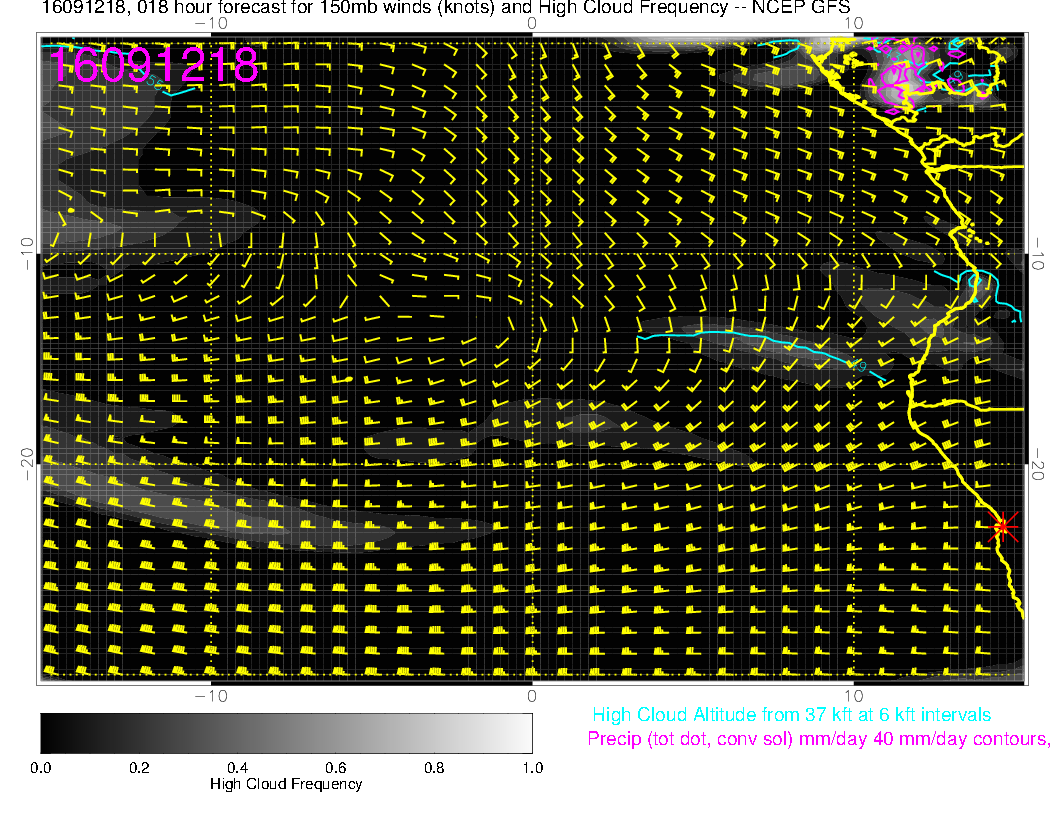The width and height of the screenshot is (1056, 816).
Task: Click the magenta Precip legend text
Action: [818, 740]
